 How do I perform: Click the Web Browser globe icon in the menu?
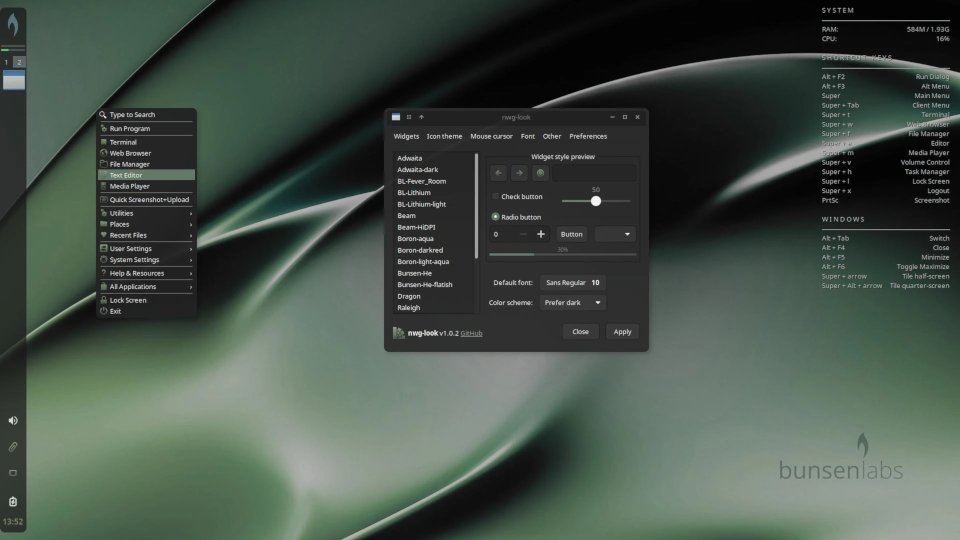pyautogui.click(x=103, y=153)
